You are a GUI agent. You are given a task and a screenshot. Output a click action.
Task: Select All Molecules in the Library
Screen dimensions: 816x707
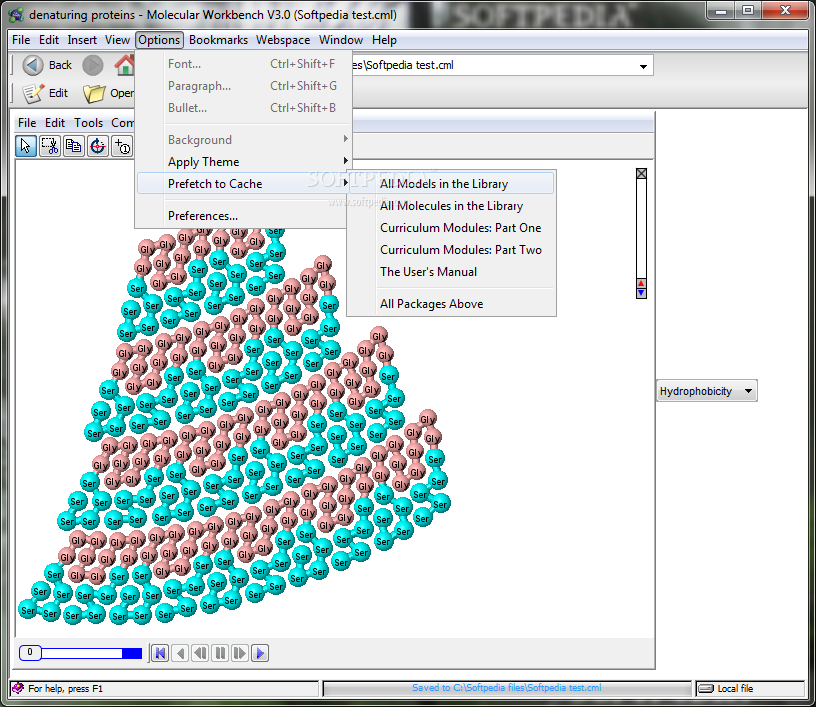click(451, 206)
